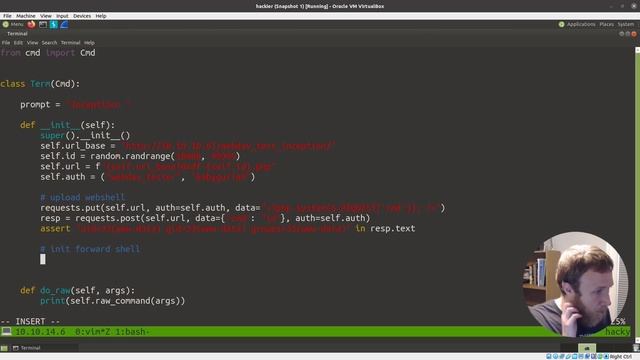The height and width of the screenshot is (360, 640).
Task: Click VirtualBox hard disk activity status icon
Action: 549,356
